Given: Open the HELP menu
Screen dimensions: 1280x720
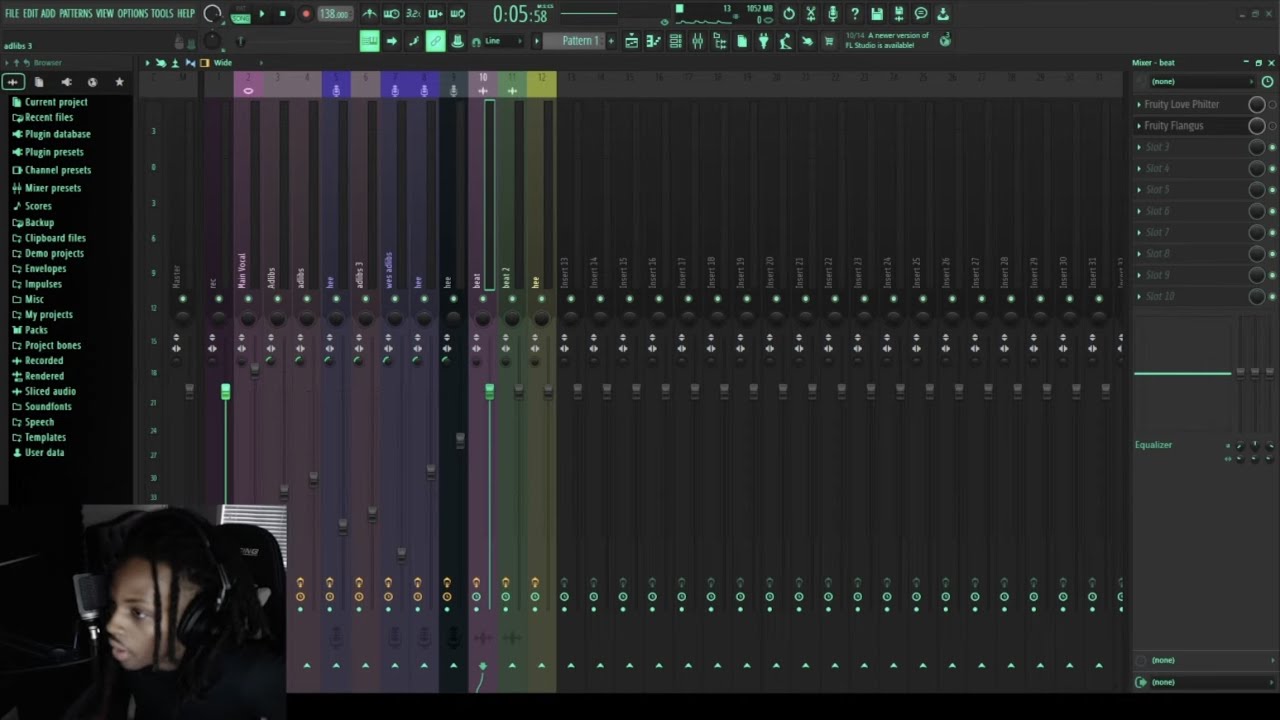Looking at the screenshot, I should click(x=186, y=13).
